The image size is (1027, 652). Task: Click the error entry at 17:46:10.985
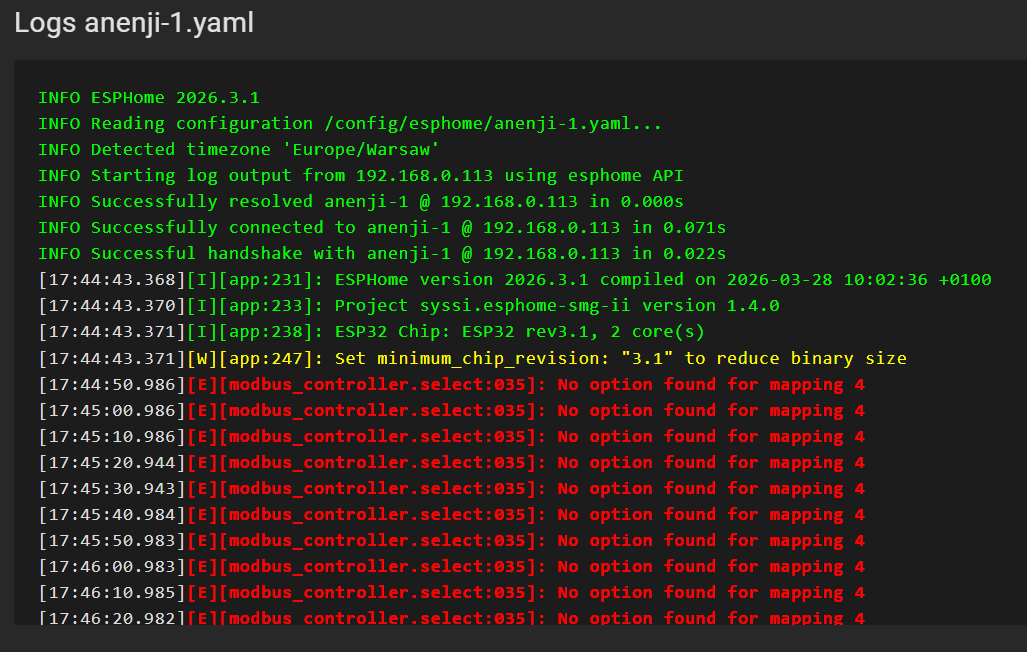pyautogui.click(x=451, y=592)
